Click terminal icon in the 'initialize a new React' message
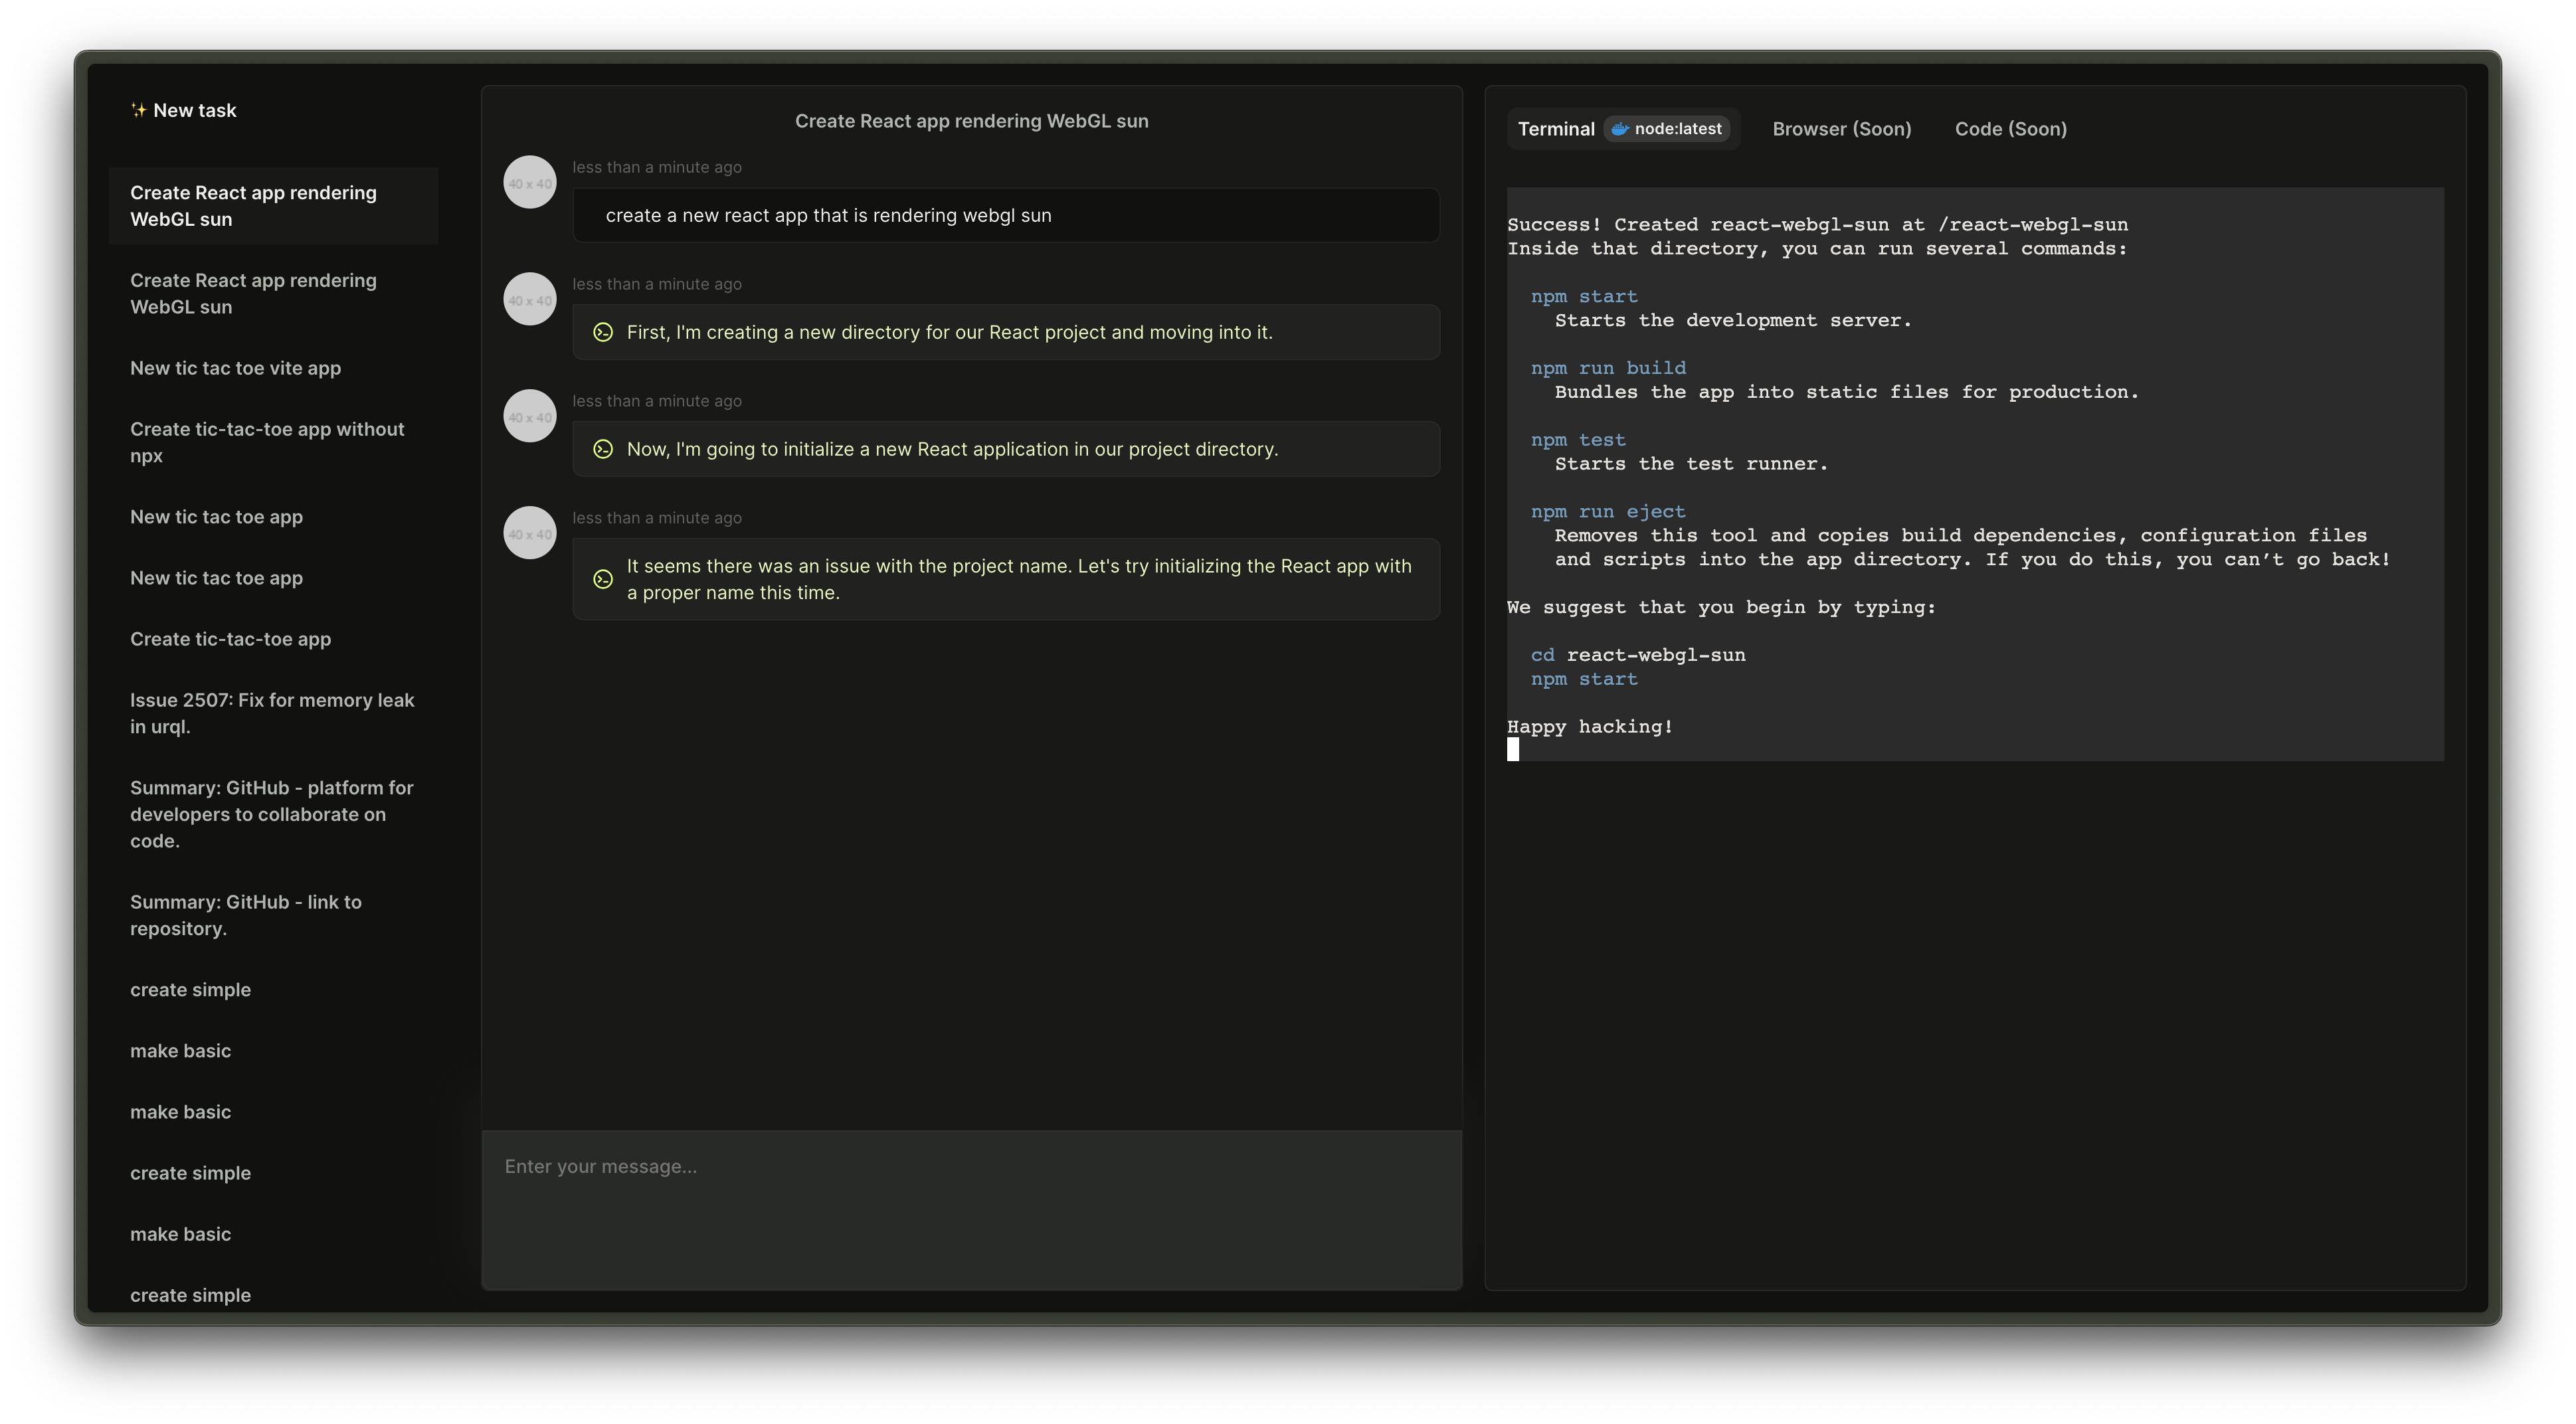Image resolution: width=2576 pixels, height=1424 pixels. 603,450
